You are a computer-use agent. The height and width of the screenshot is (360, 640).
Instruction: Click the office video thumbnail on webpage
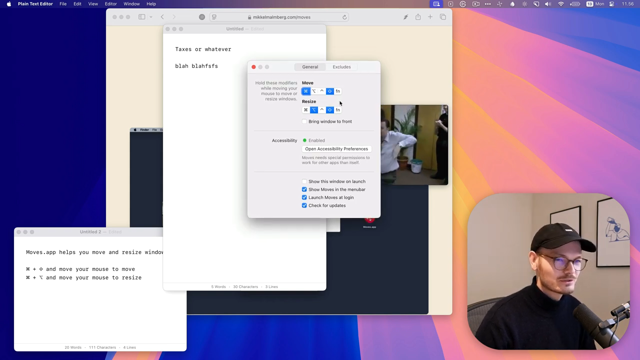coord(414,145)
